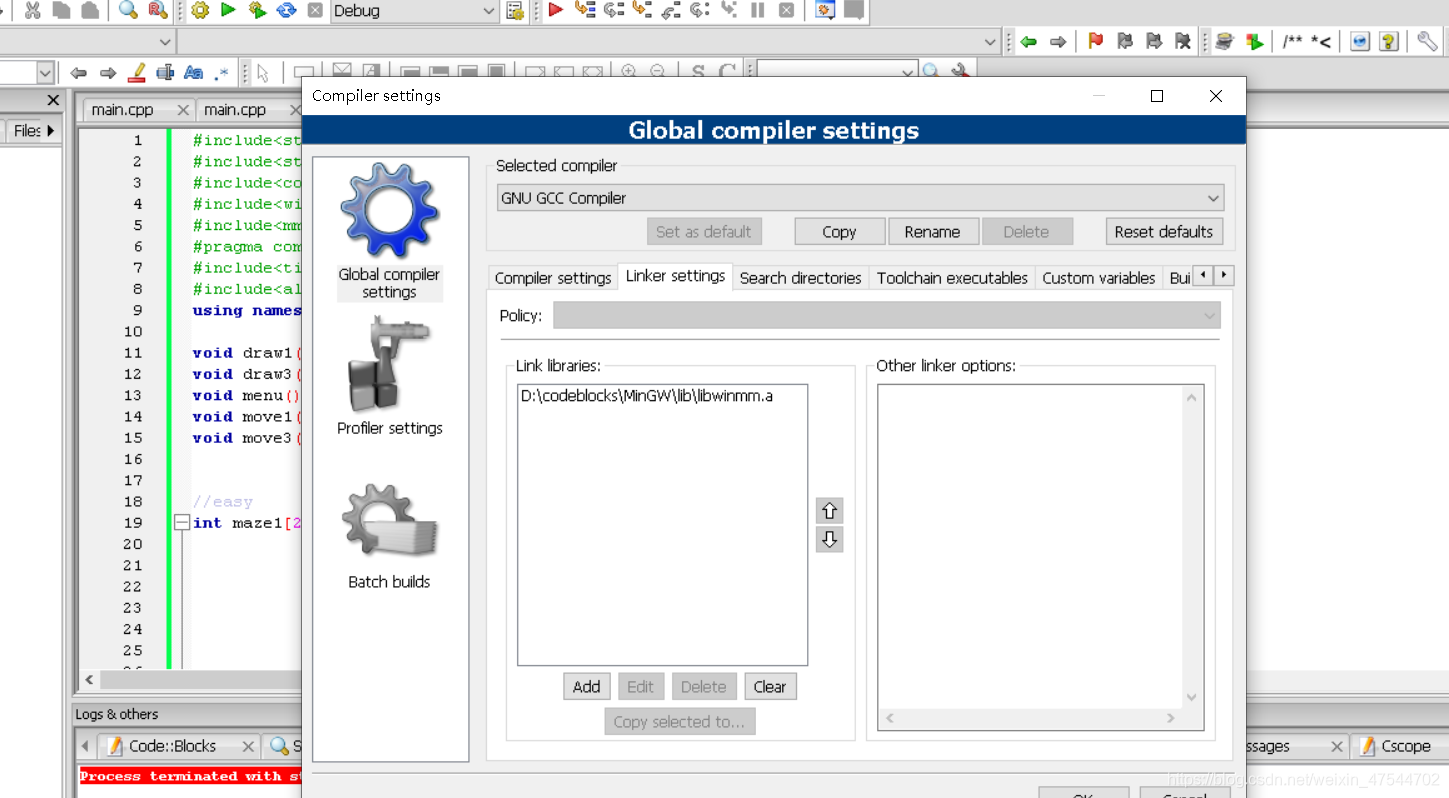Click the Replace icon in main toolbar
The width and height of the screenshot is (1449, 798).
tap(157, 10)
